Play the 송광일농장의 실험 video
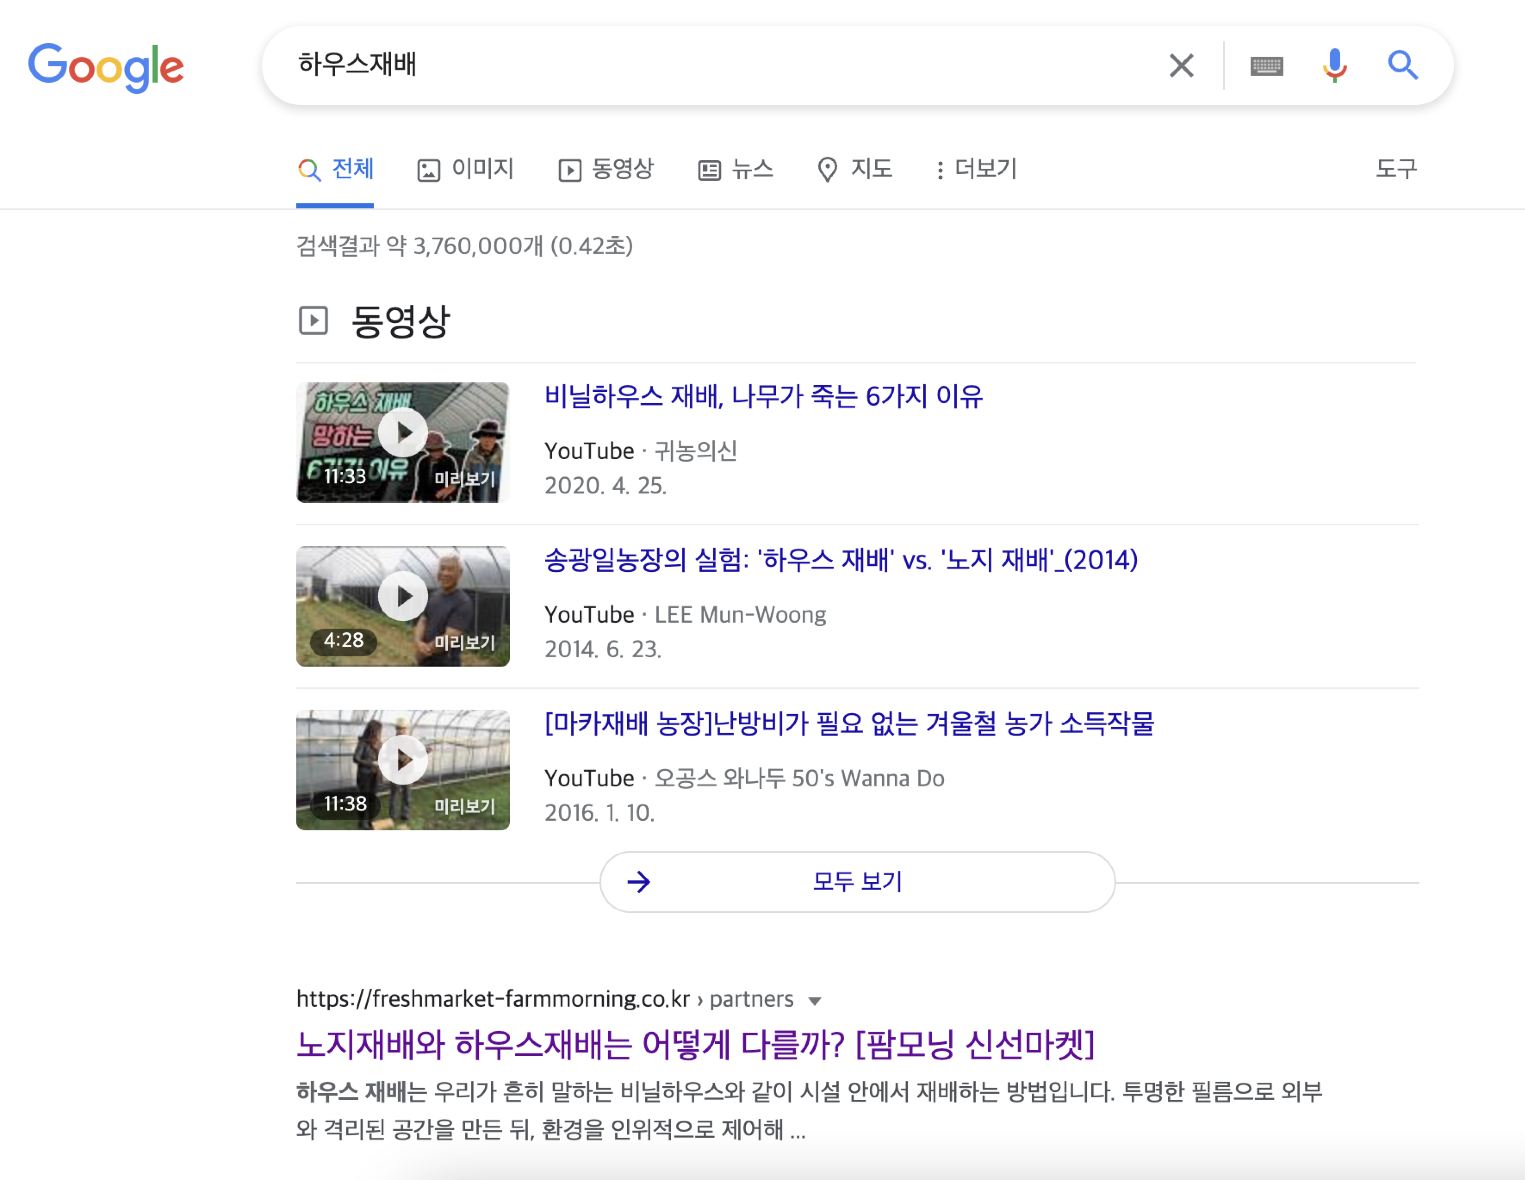The height and width of the screenshot is (1180, 1525). [x=403, y=596]
